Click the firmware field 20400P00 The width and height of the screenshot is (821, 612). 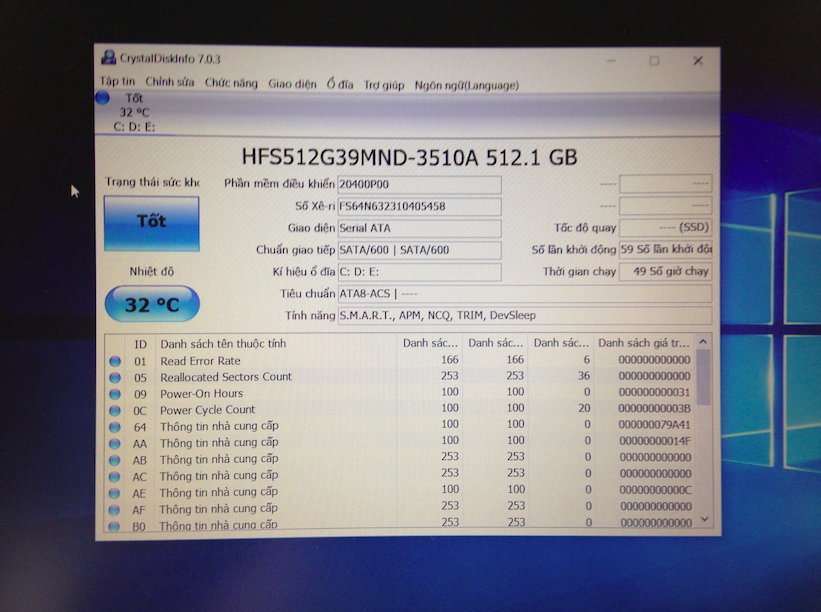419,184
